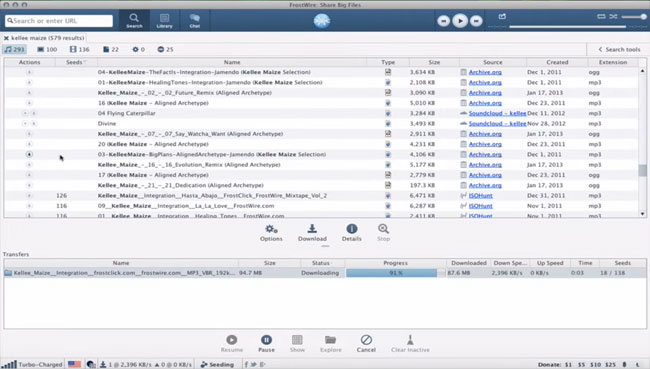Sort transfers by Status column
Screen dimensions: 650x369
322,263
